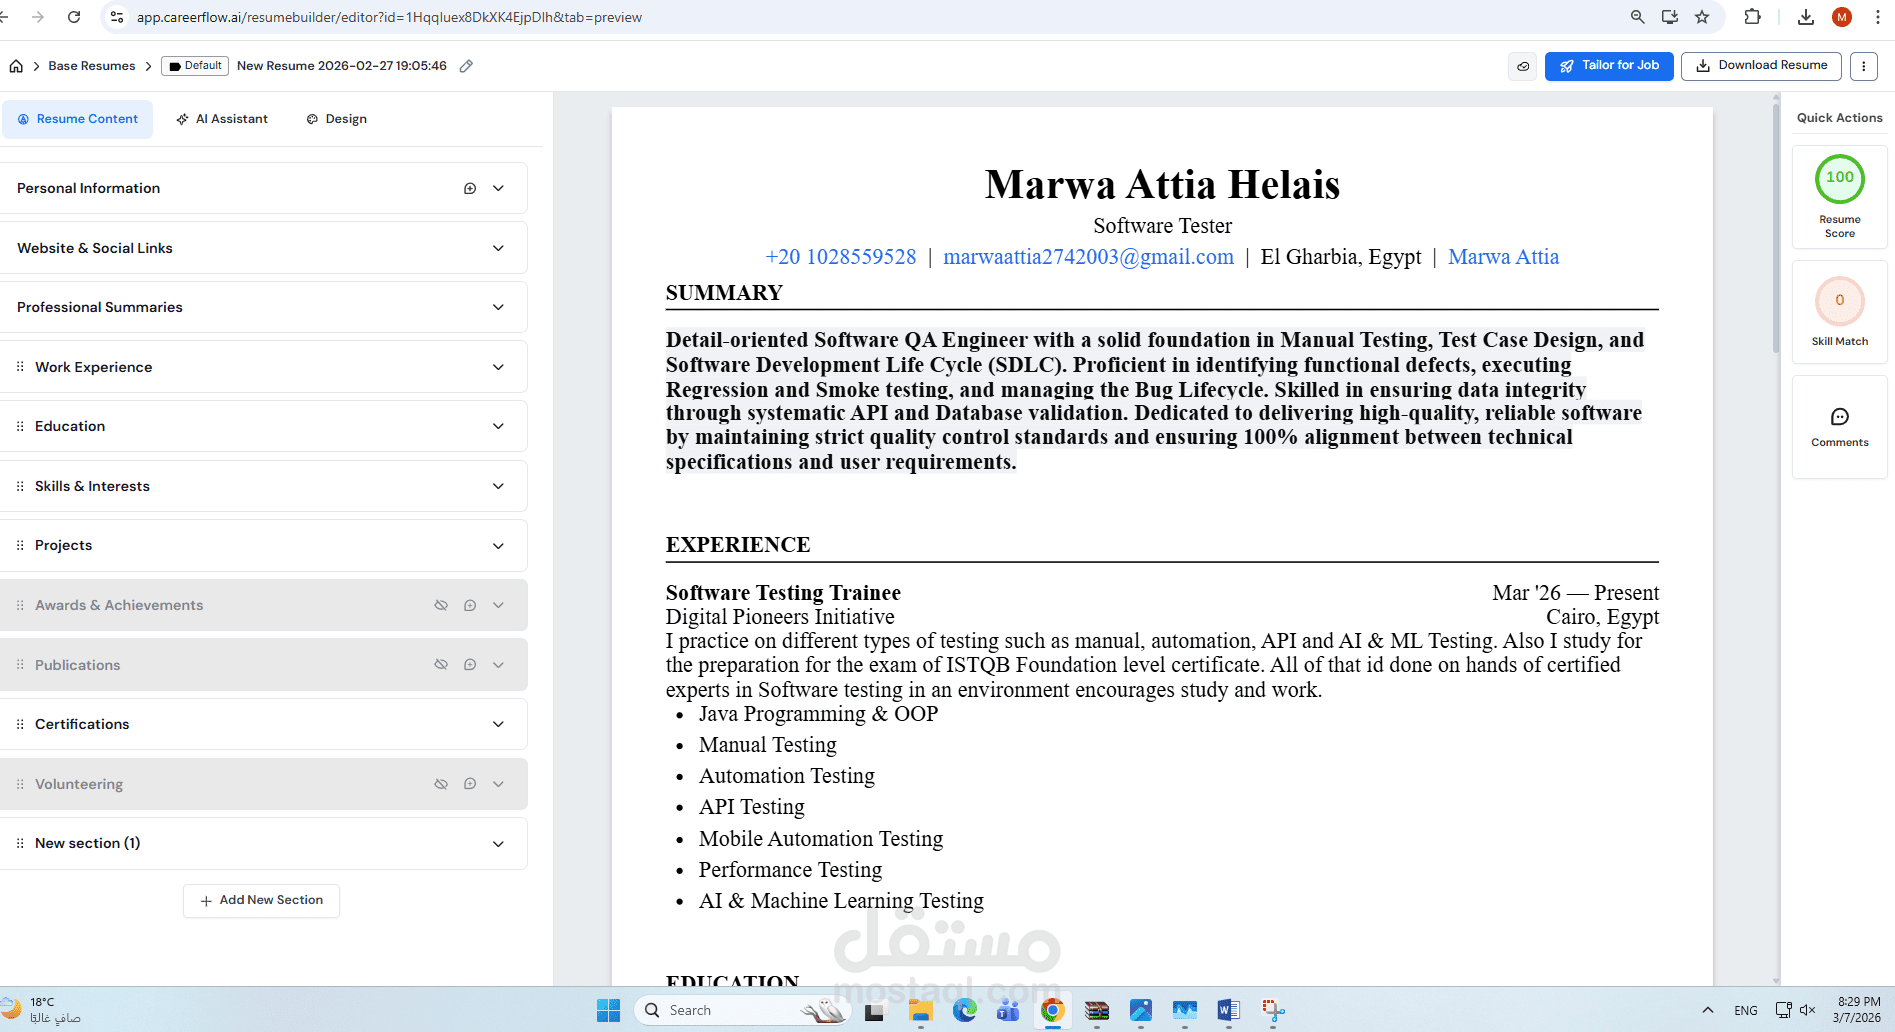The width and height of the screenshot is (1895, 1032).
Task: Click the ENG language indicator in tray
Action: click(x=1746, y=1010)
